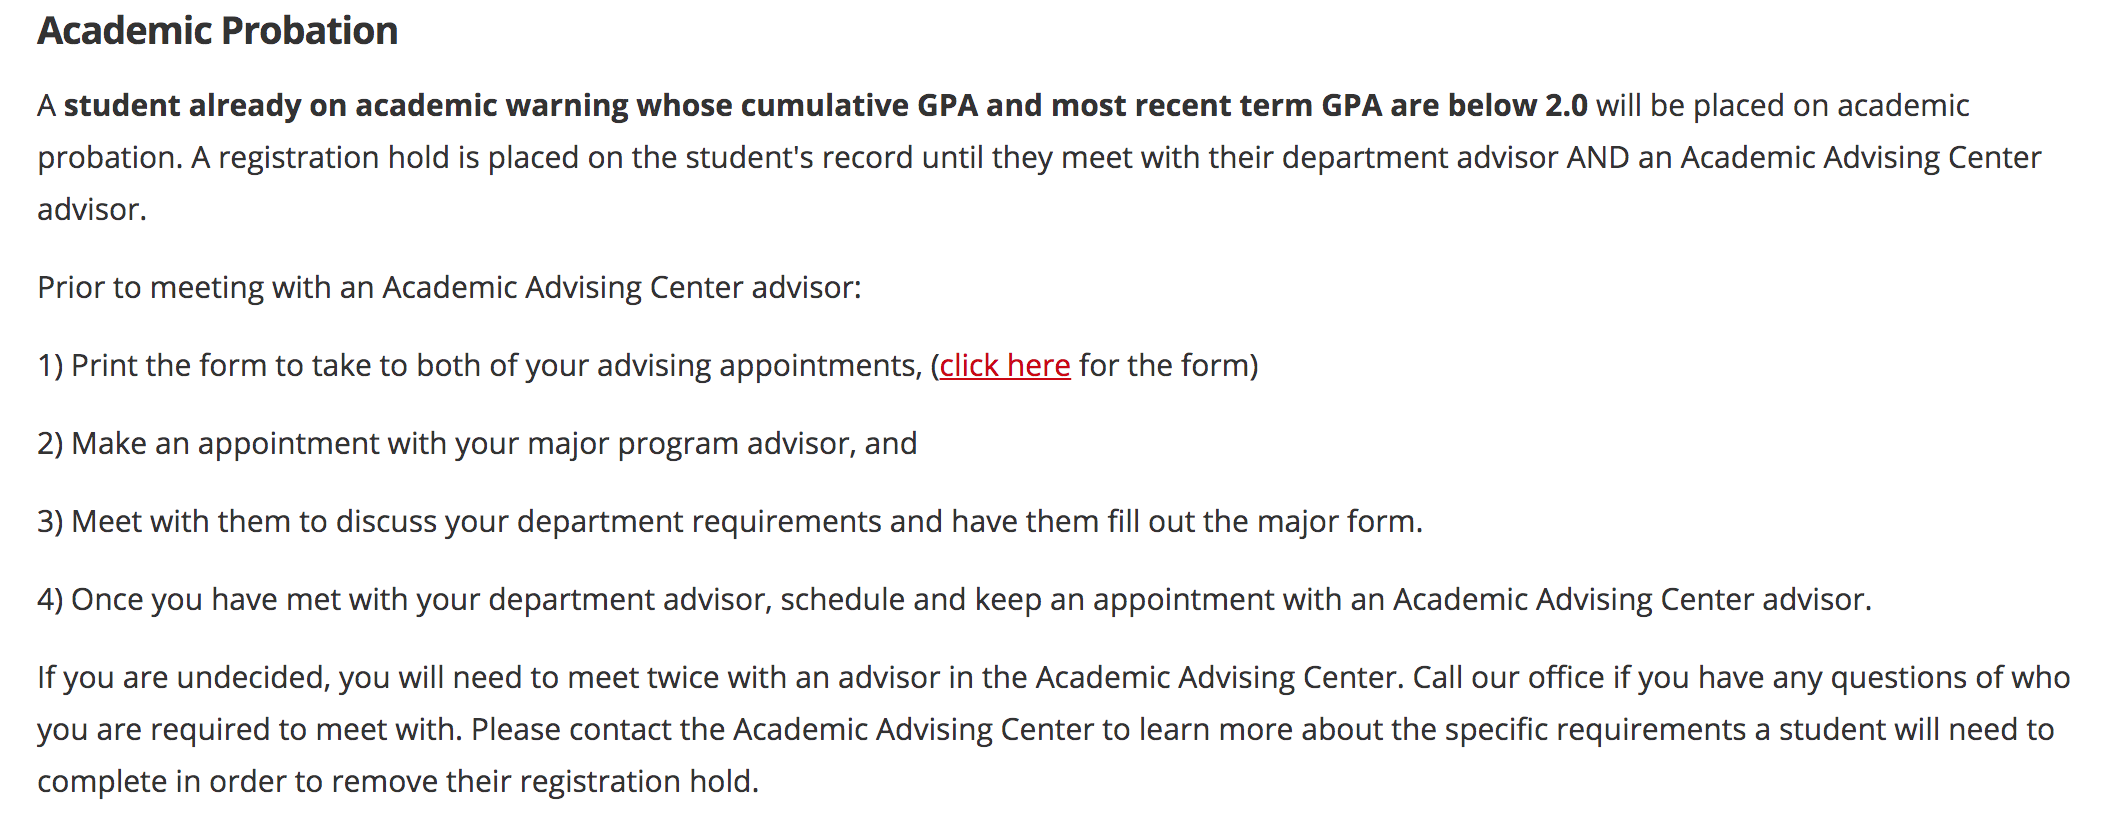Click the "Academic Probation" heading
The height and width of the screenshot is (822, 2104).
pyautogui.click(x=217, y=31)
